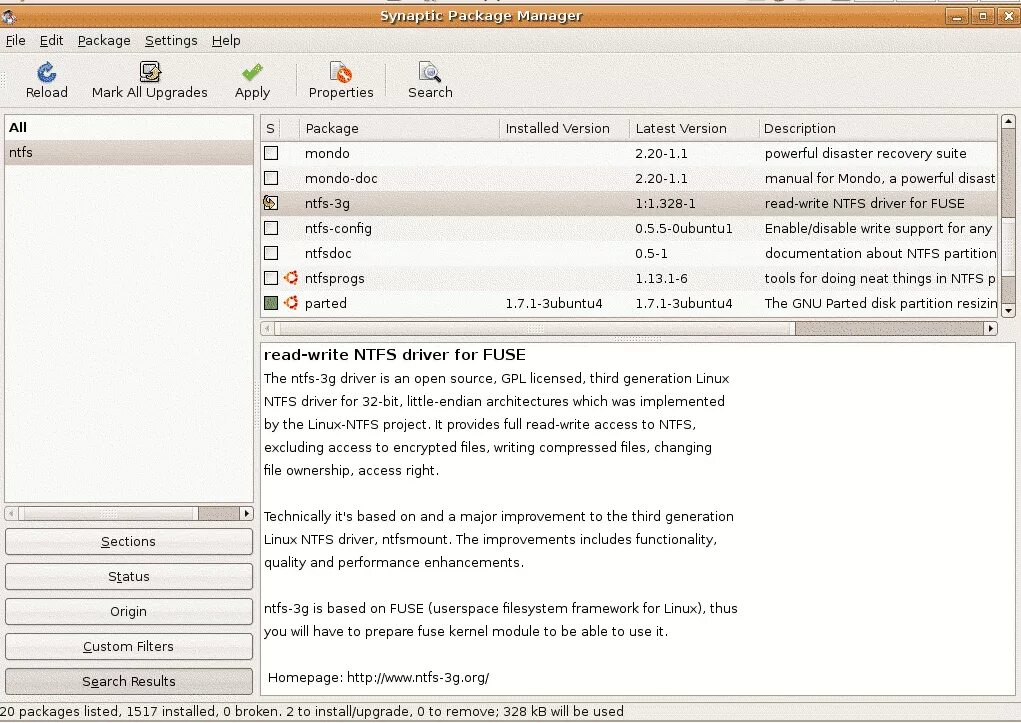The width and height of the screenshot is (1021, 723).
Task: Click the Homepage URL www.ntfs-3g.org
Action: (x=418, y=677)
